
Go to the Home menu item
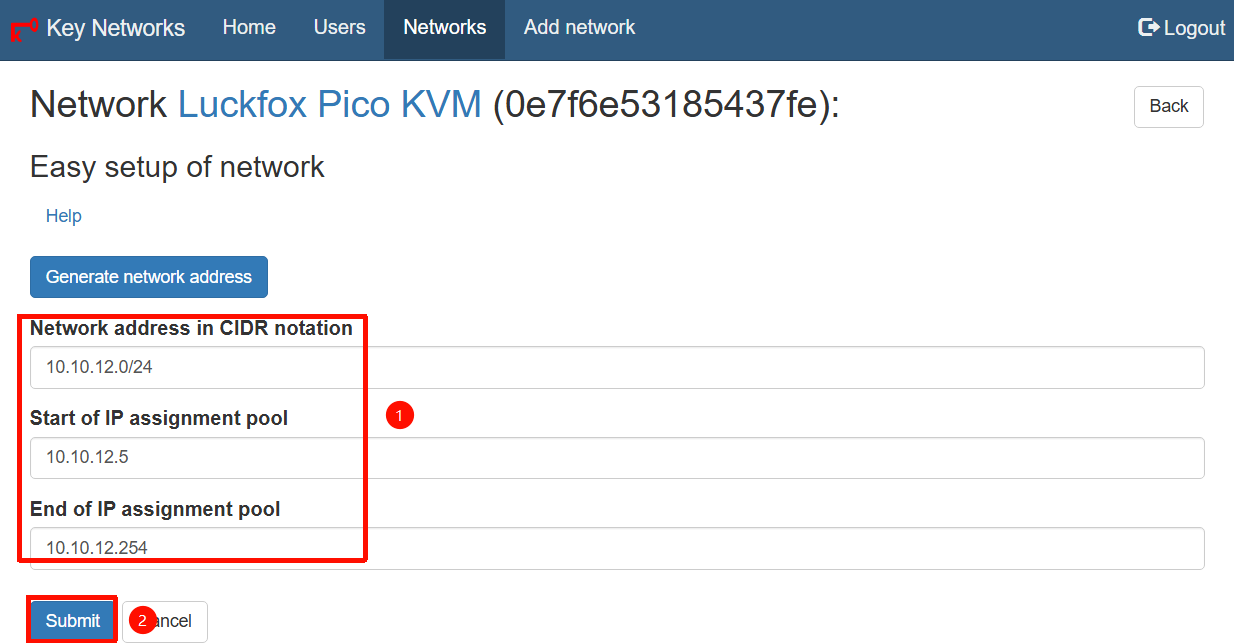[x=249, y=28]
